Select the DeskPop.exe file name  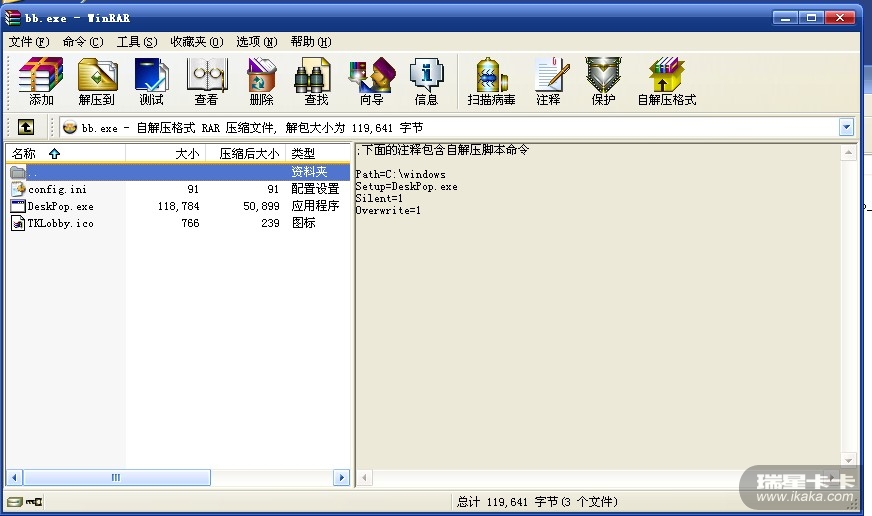61,207
